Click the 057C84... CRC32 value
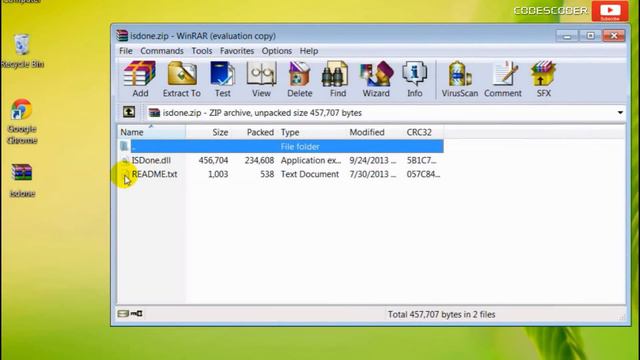This screenshot has width=640, height=360. 423,174
